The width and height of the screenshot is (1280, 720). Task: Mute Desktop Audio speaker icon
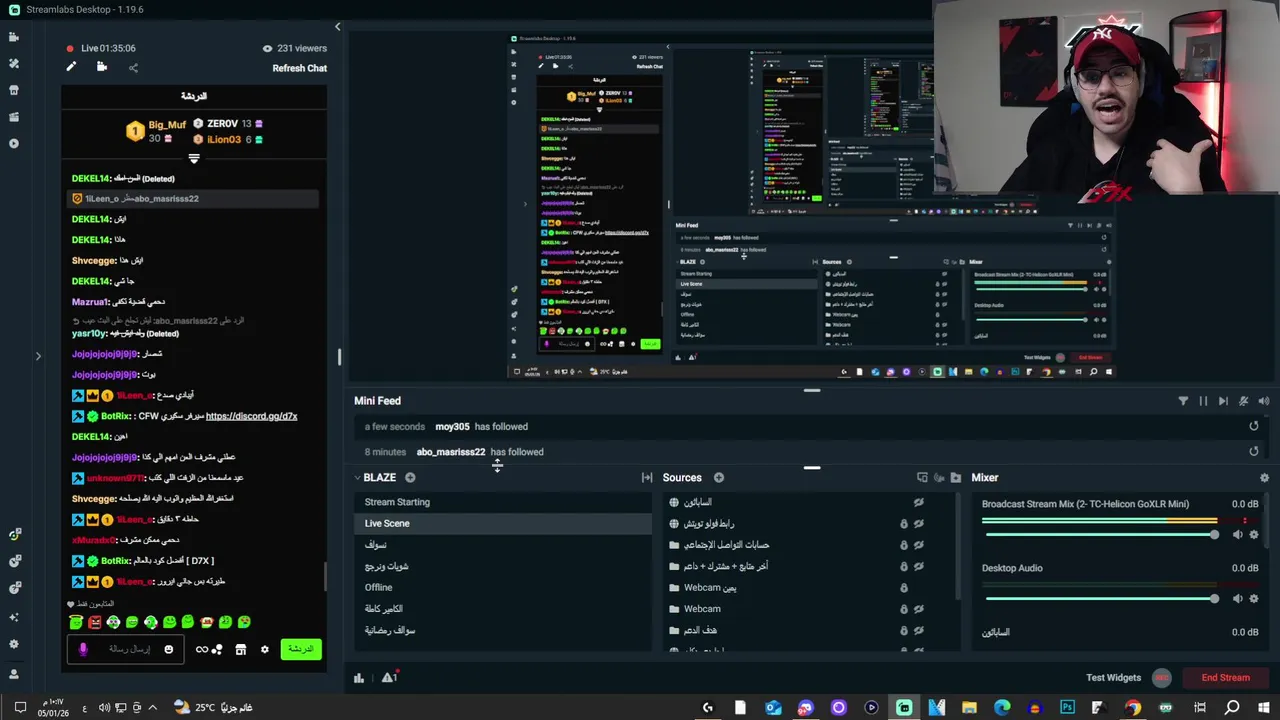pyautogui.click(x=1237, y=599)
